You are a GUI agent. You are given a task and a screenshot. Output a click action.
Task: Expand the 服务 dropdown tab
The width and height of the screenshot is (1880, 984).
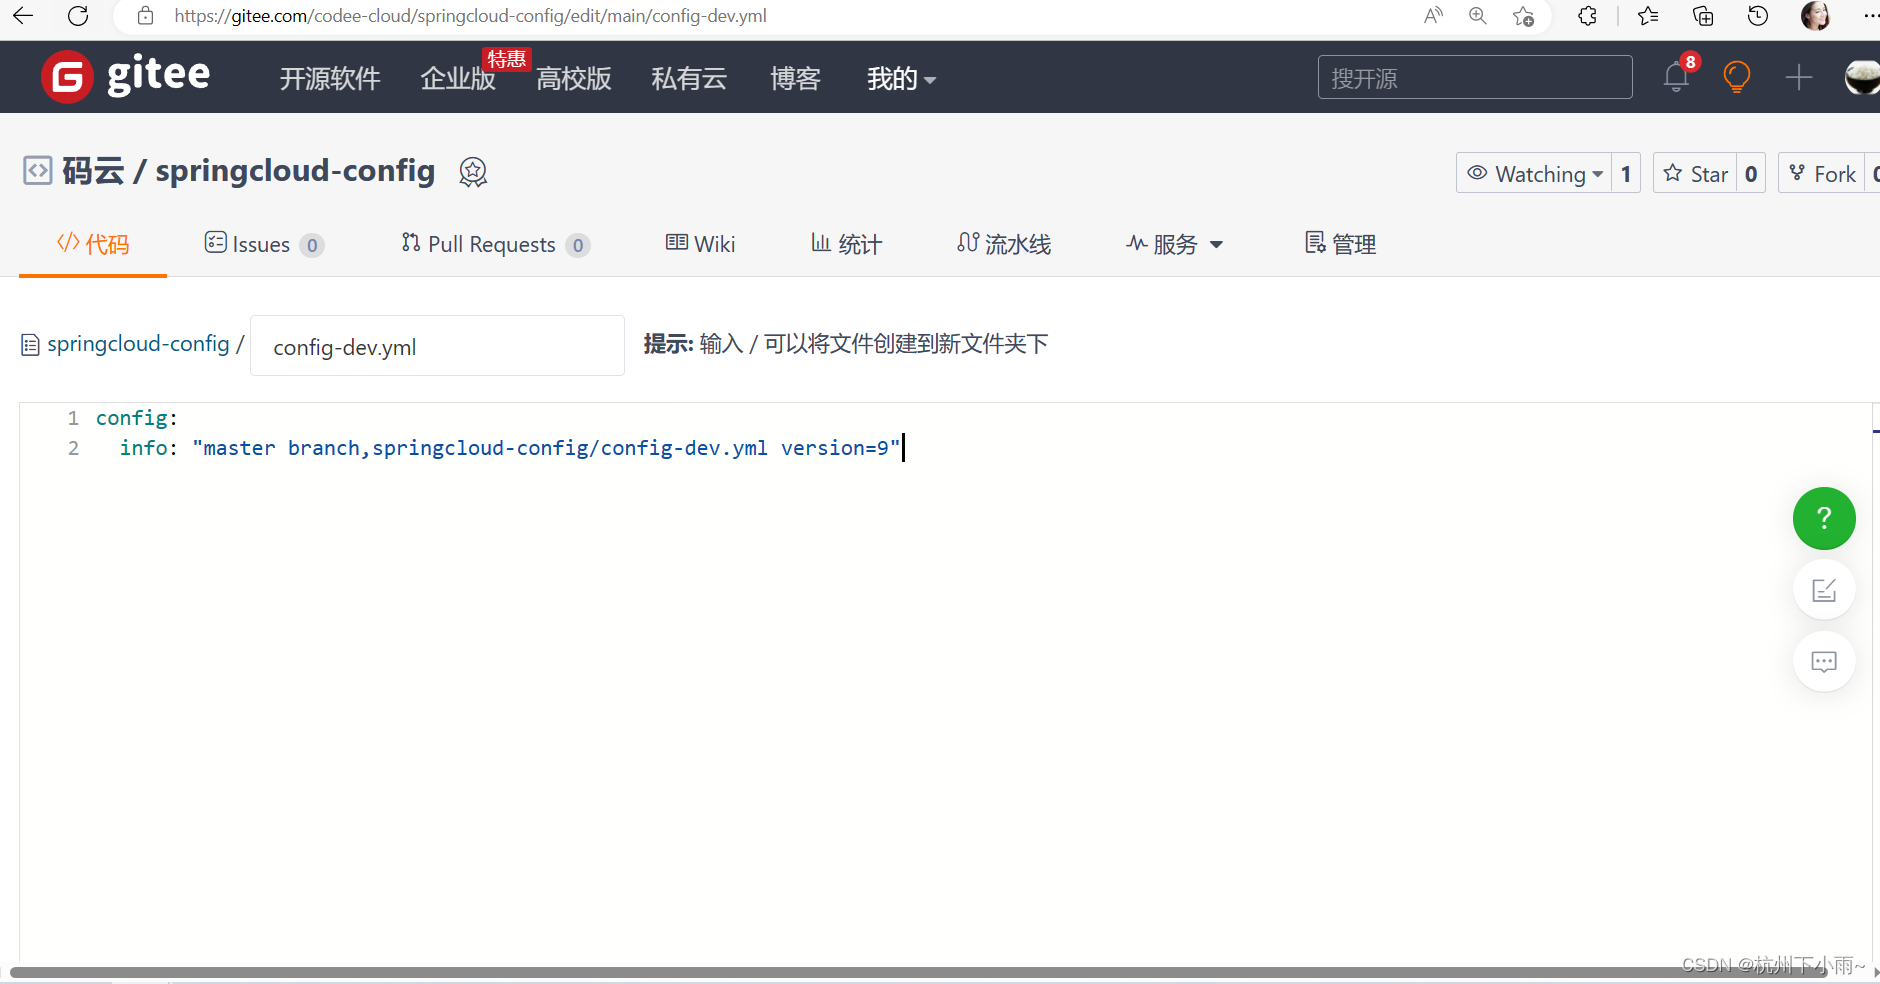click(1174, 244)
